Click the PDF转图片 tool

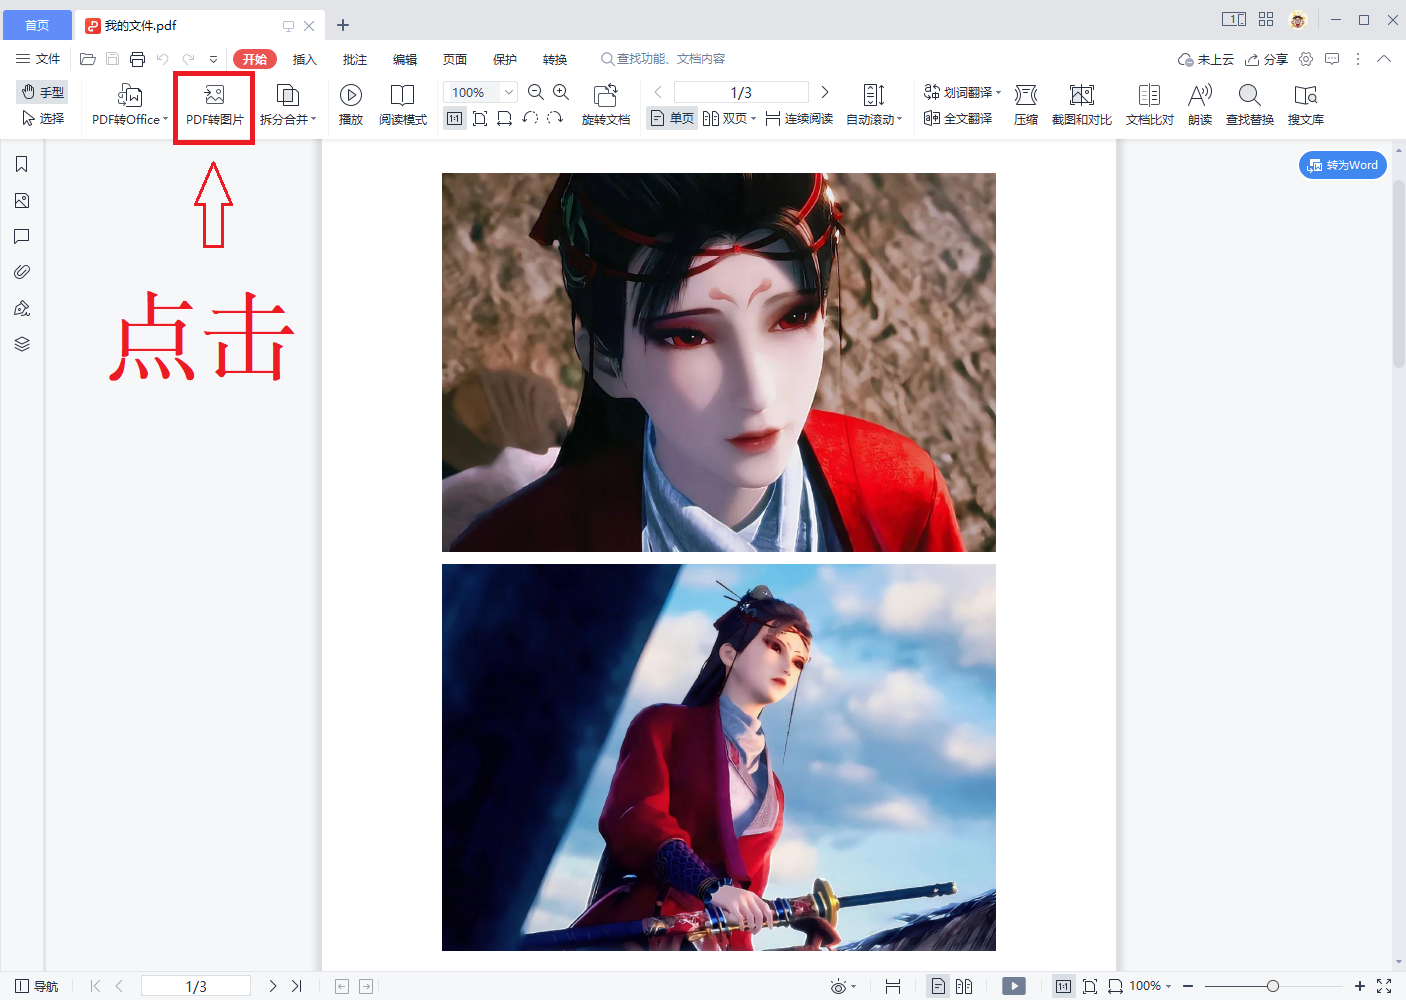[x=214, y=106]
